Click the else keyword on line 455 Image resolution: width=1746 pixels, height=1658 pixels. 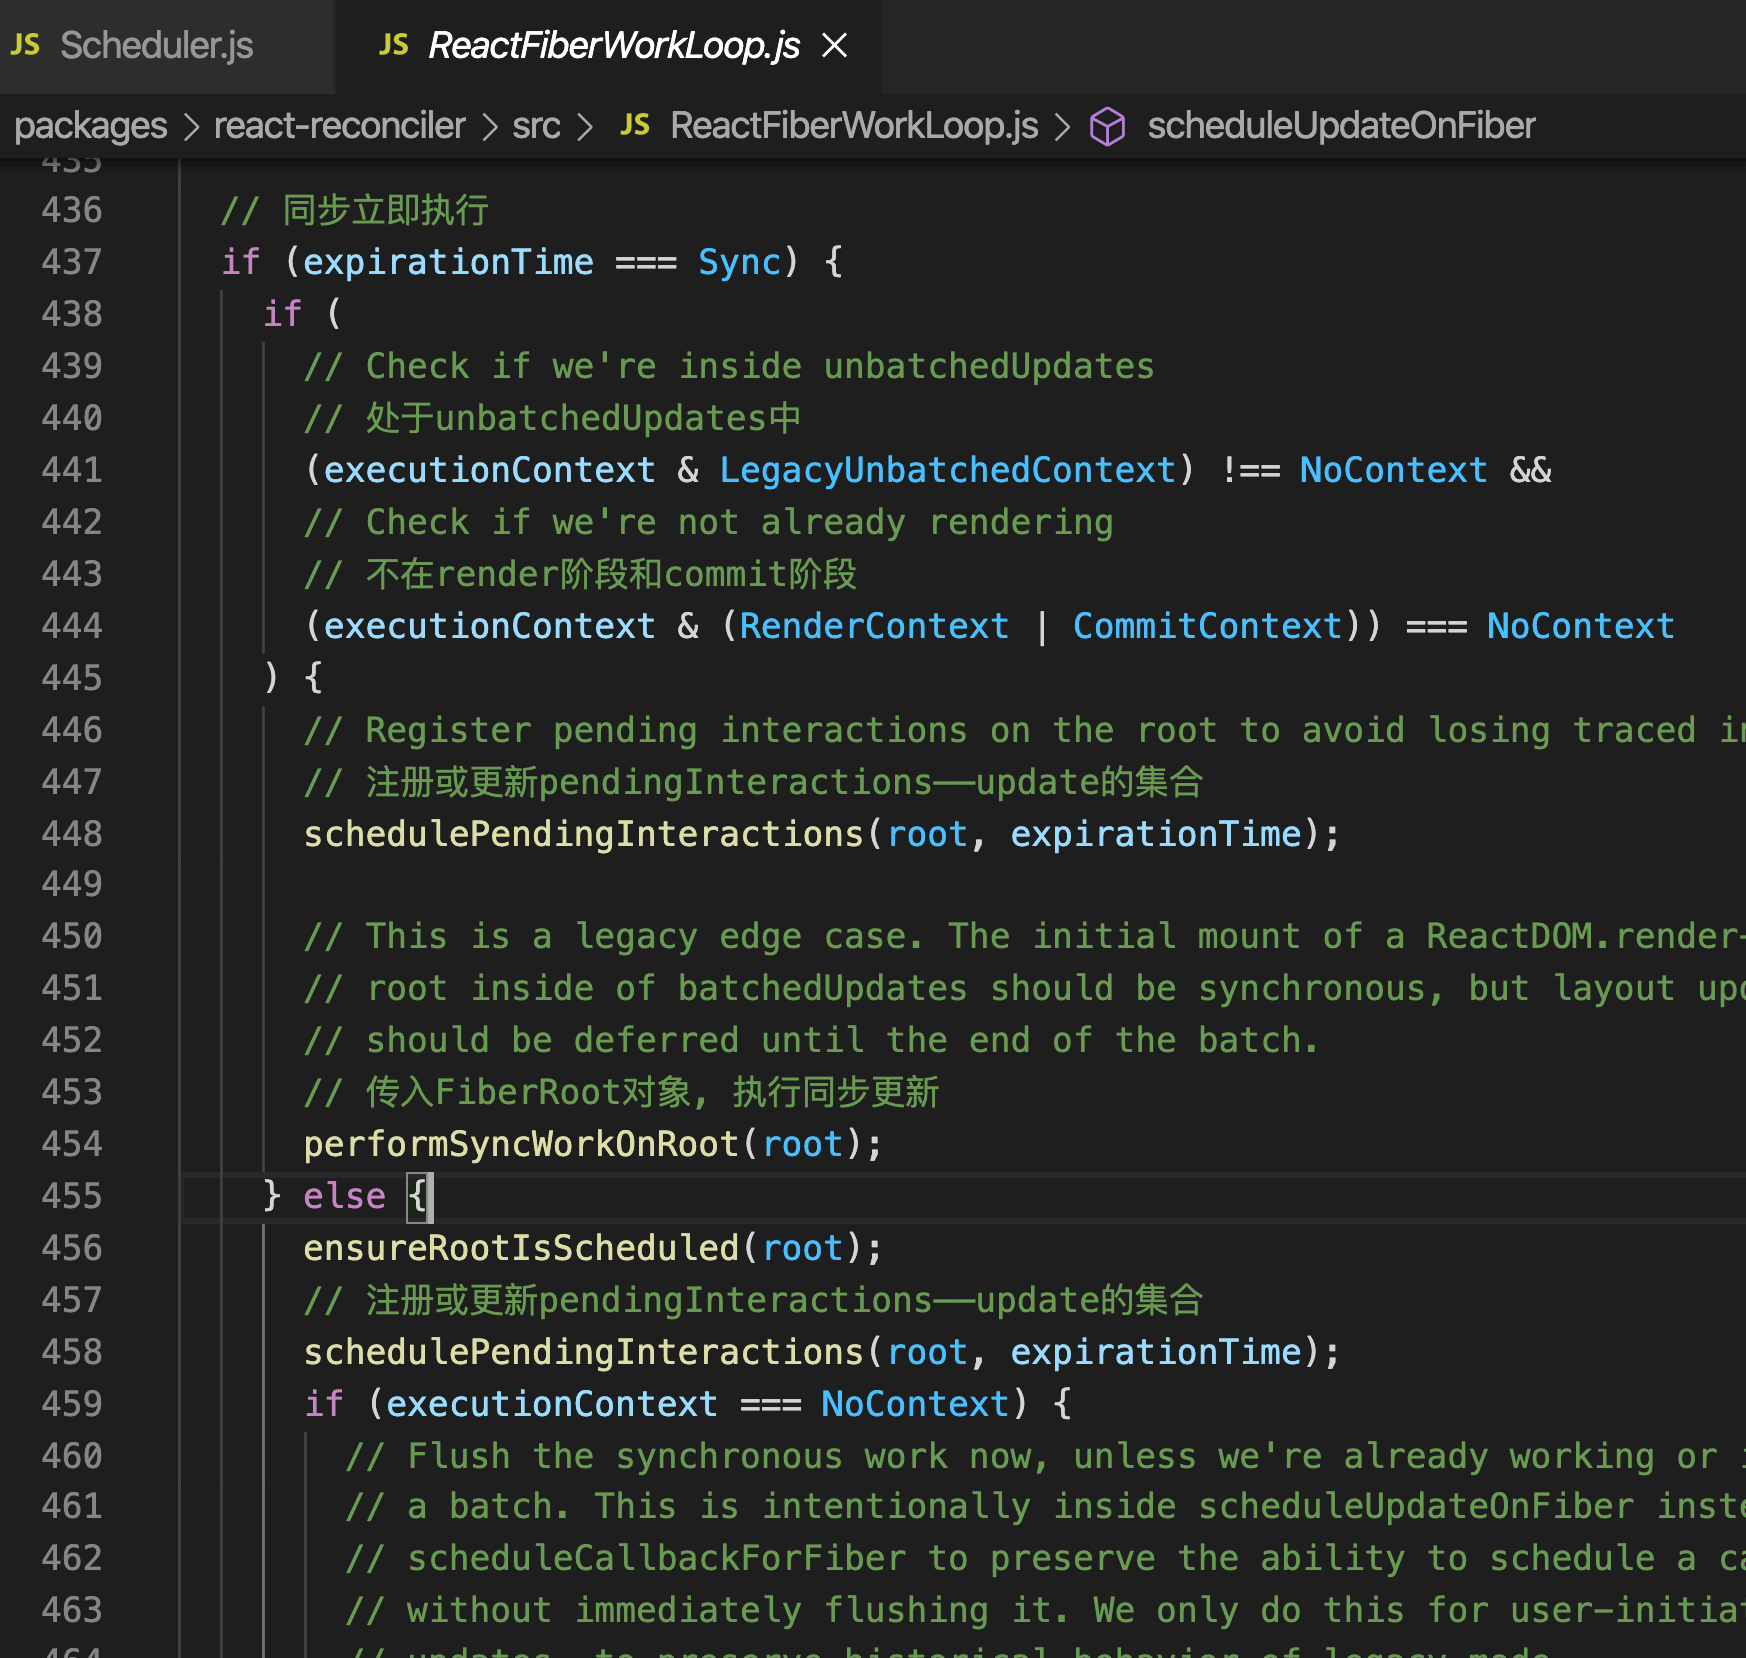tap(344, 1196)
